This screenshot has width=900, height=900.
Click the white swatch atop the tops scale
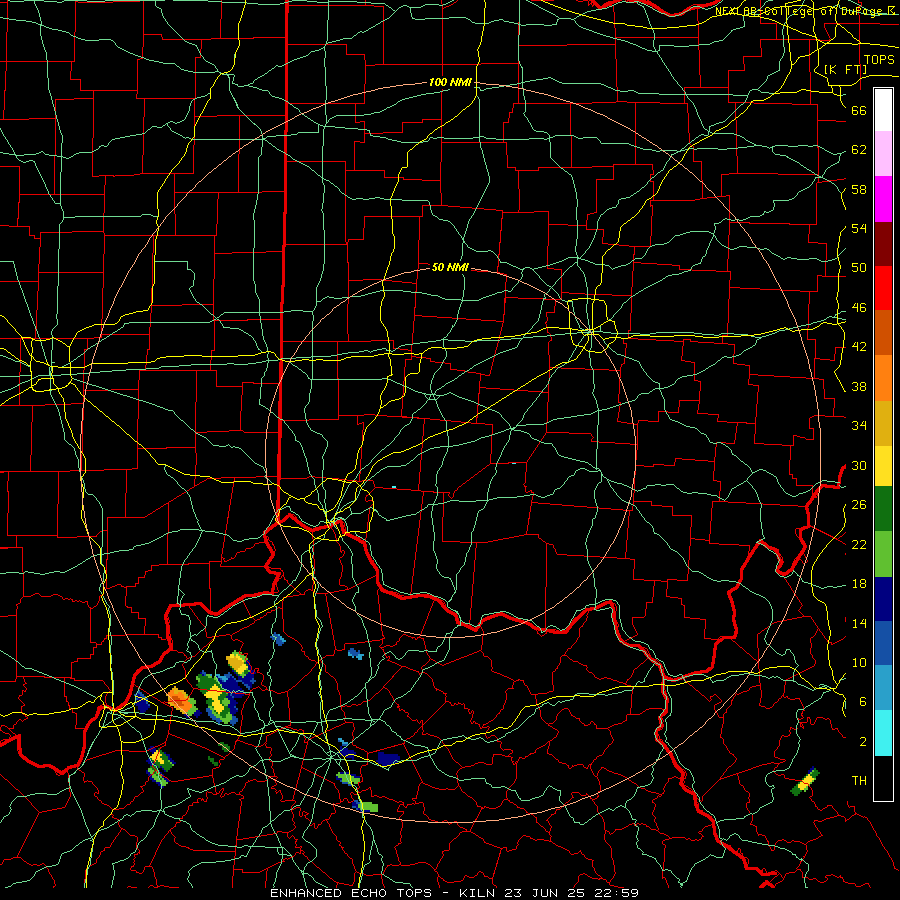coord(883,110)
